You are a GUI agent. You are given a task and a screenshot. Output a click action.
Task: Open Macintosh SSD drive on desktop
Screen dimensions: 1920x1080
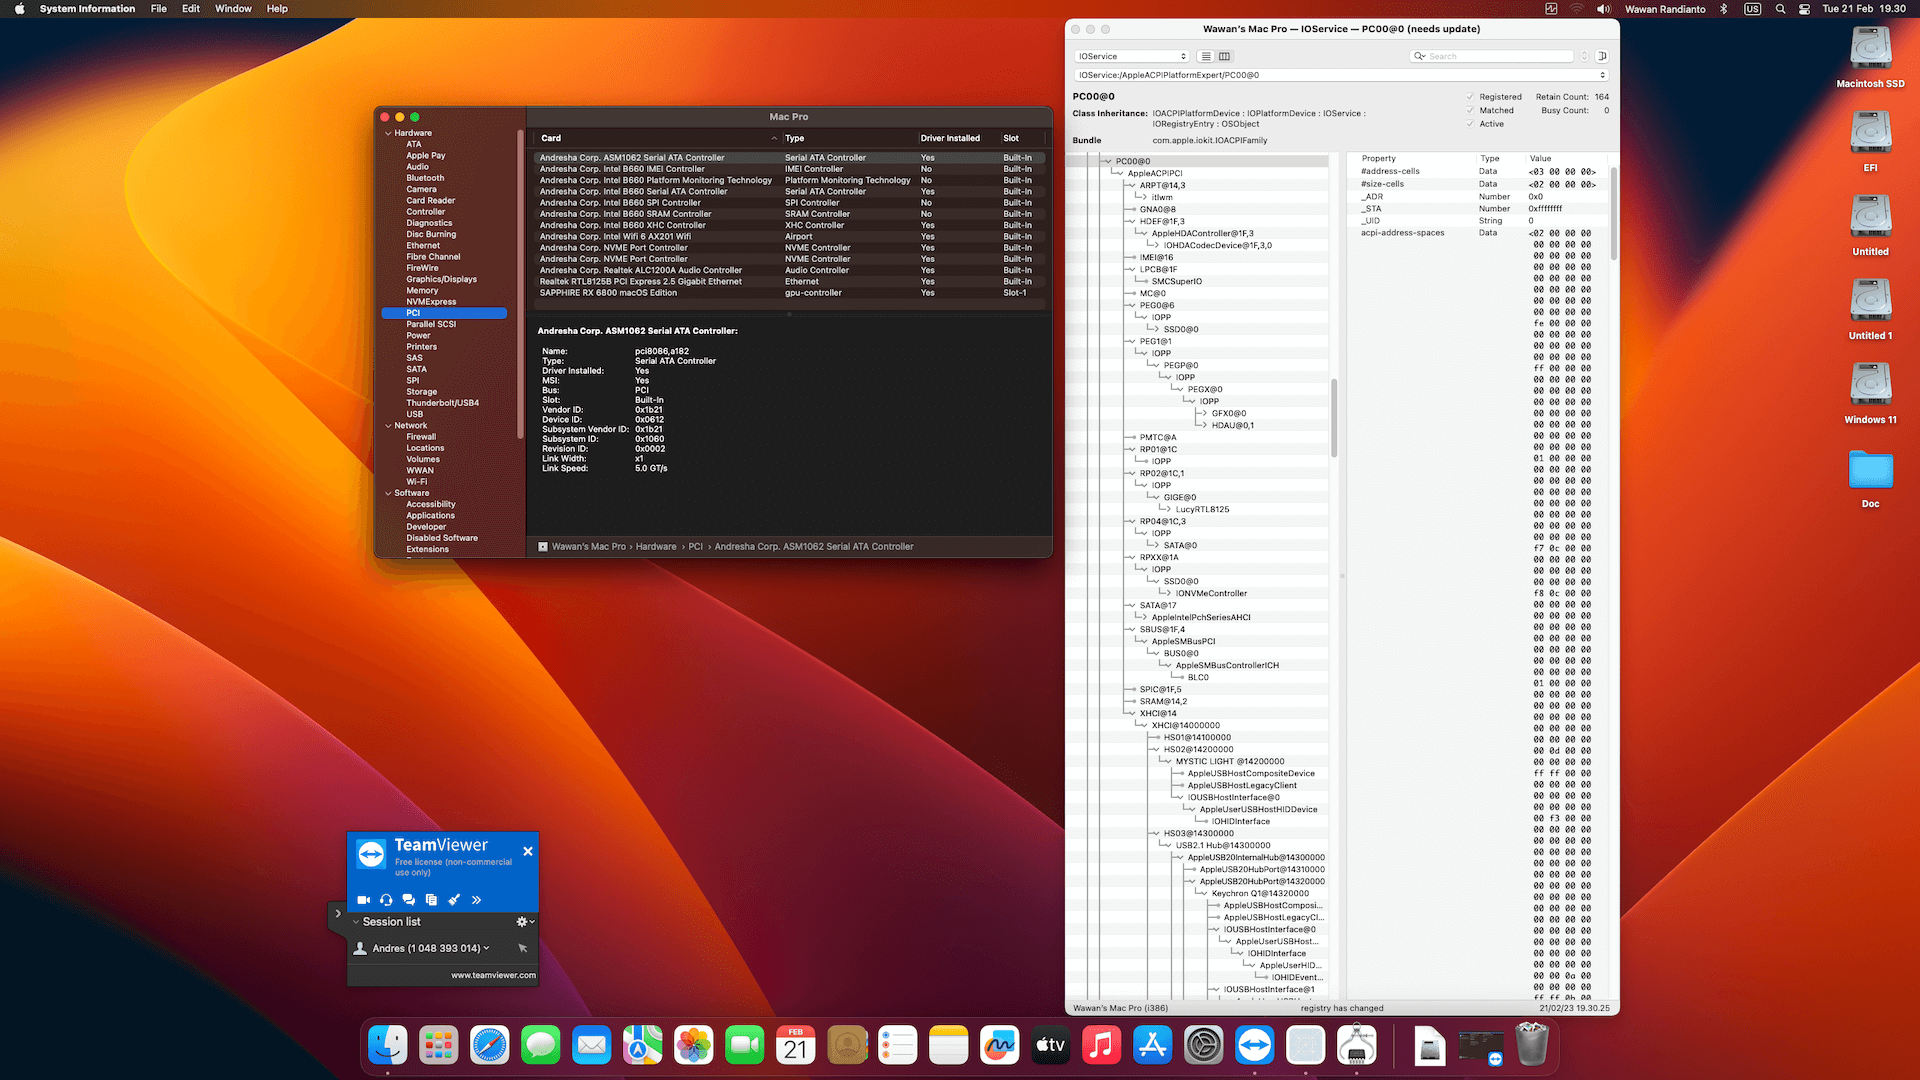[x=1870, y=57]
